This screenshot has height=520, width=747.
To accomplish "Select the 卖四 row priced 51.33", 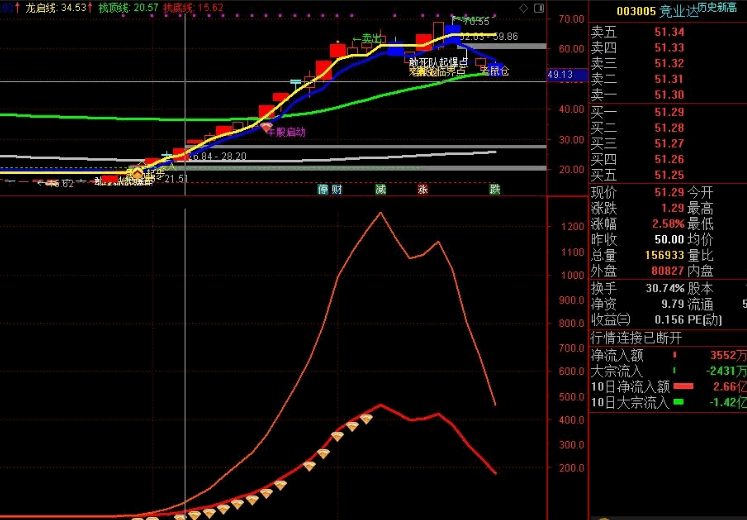I will (668, 48).
